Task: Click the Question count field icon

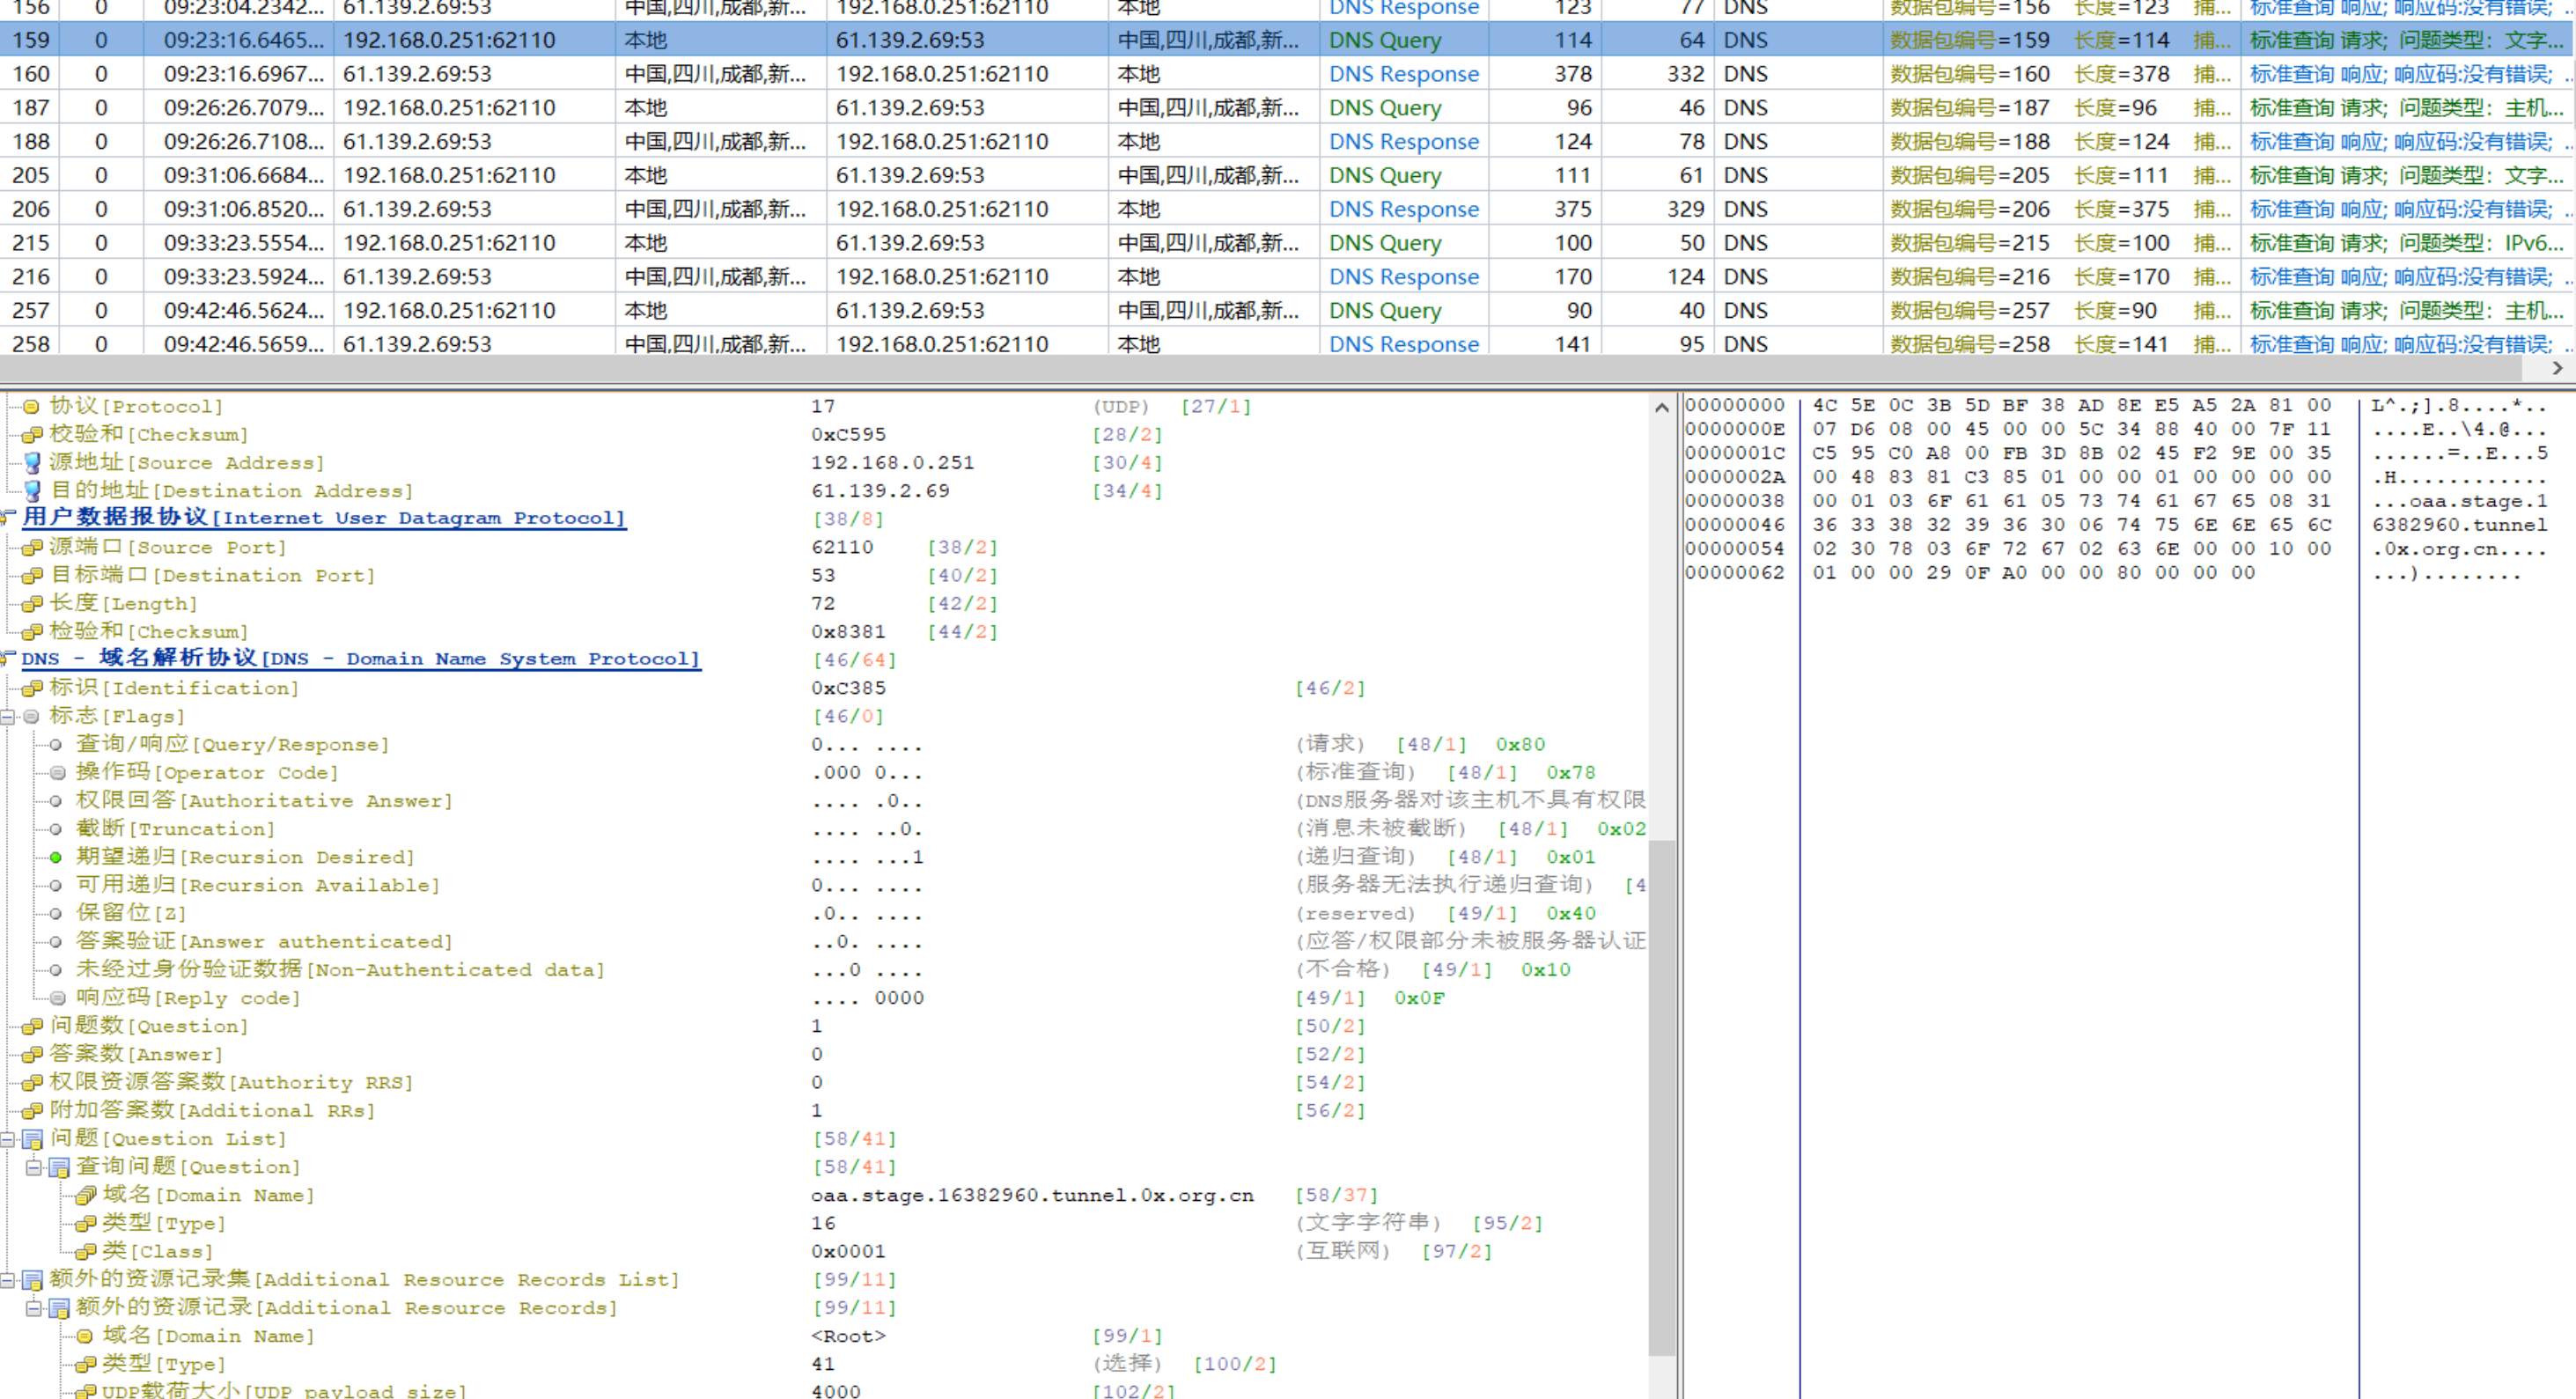Action: point(31,1026)
